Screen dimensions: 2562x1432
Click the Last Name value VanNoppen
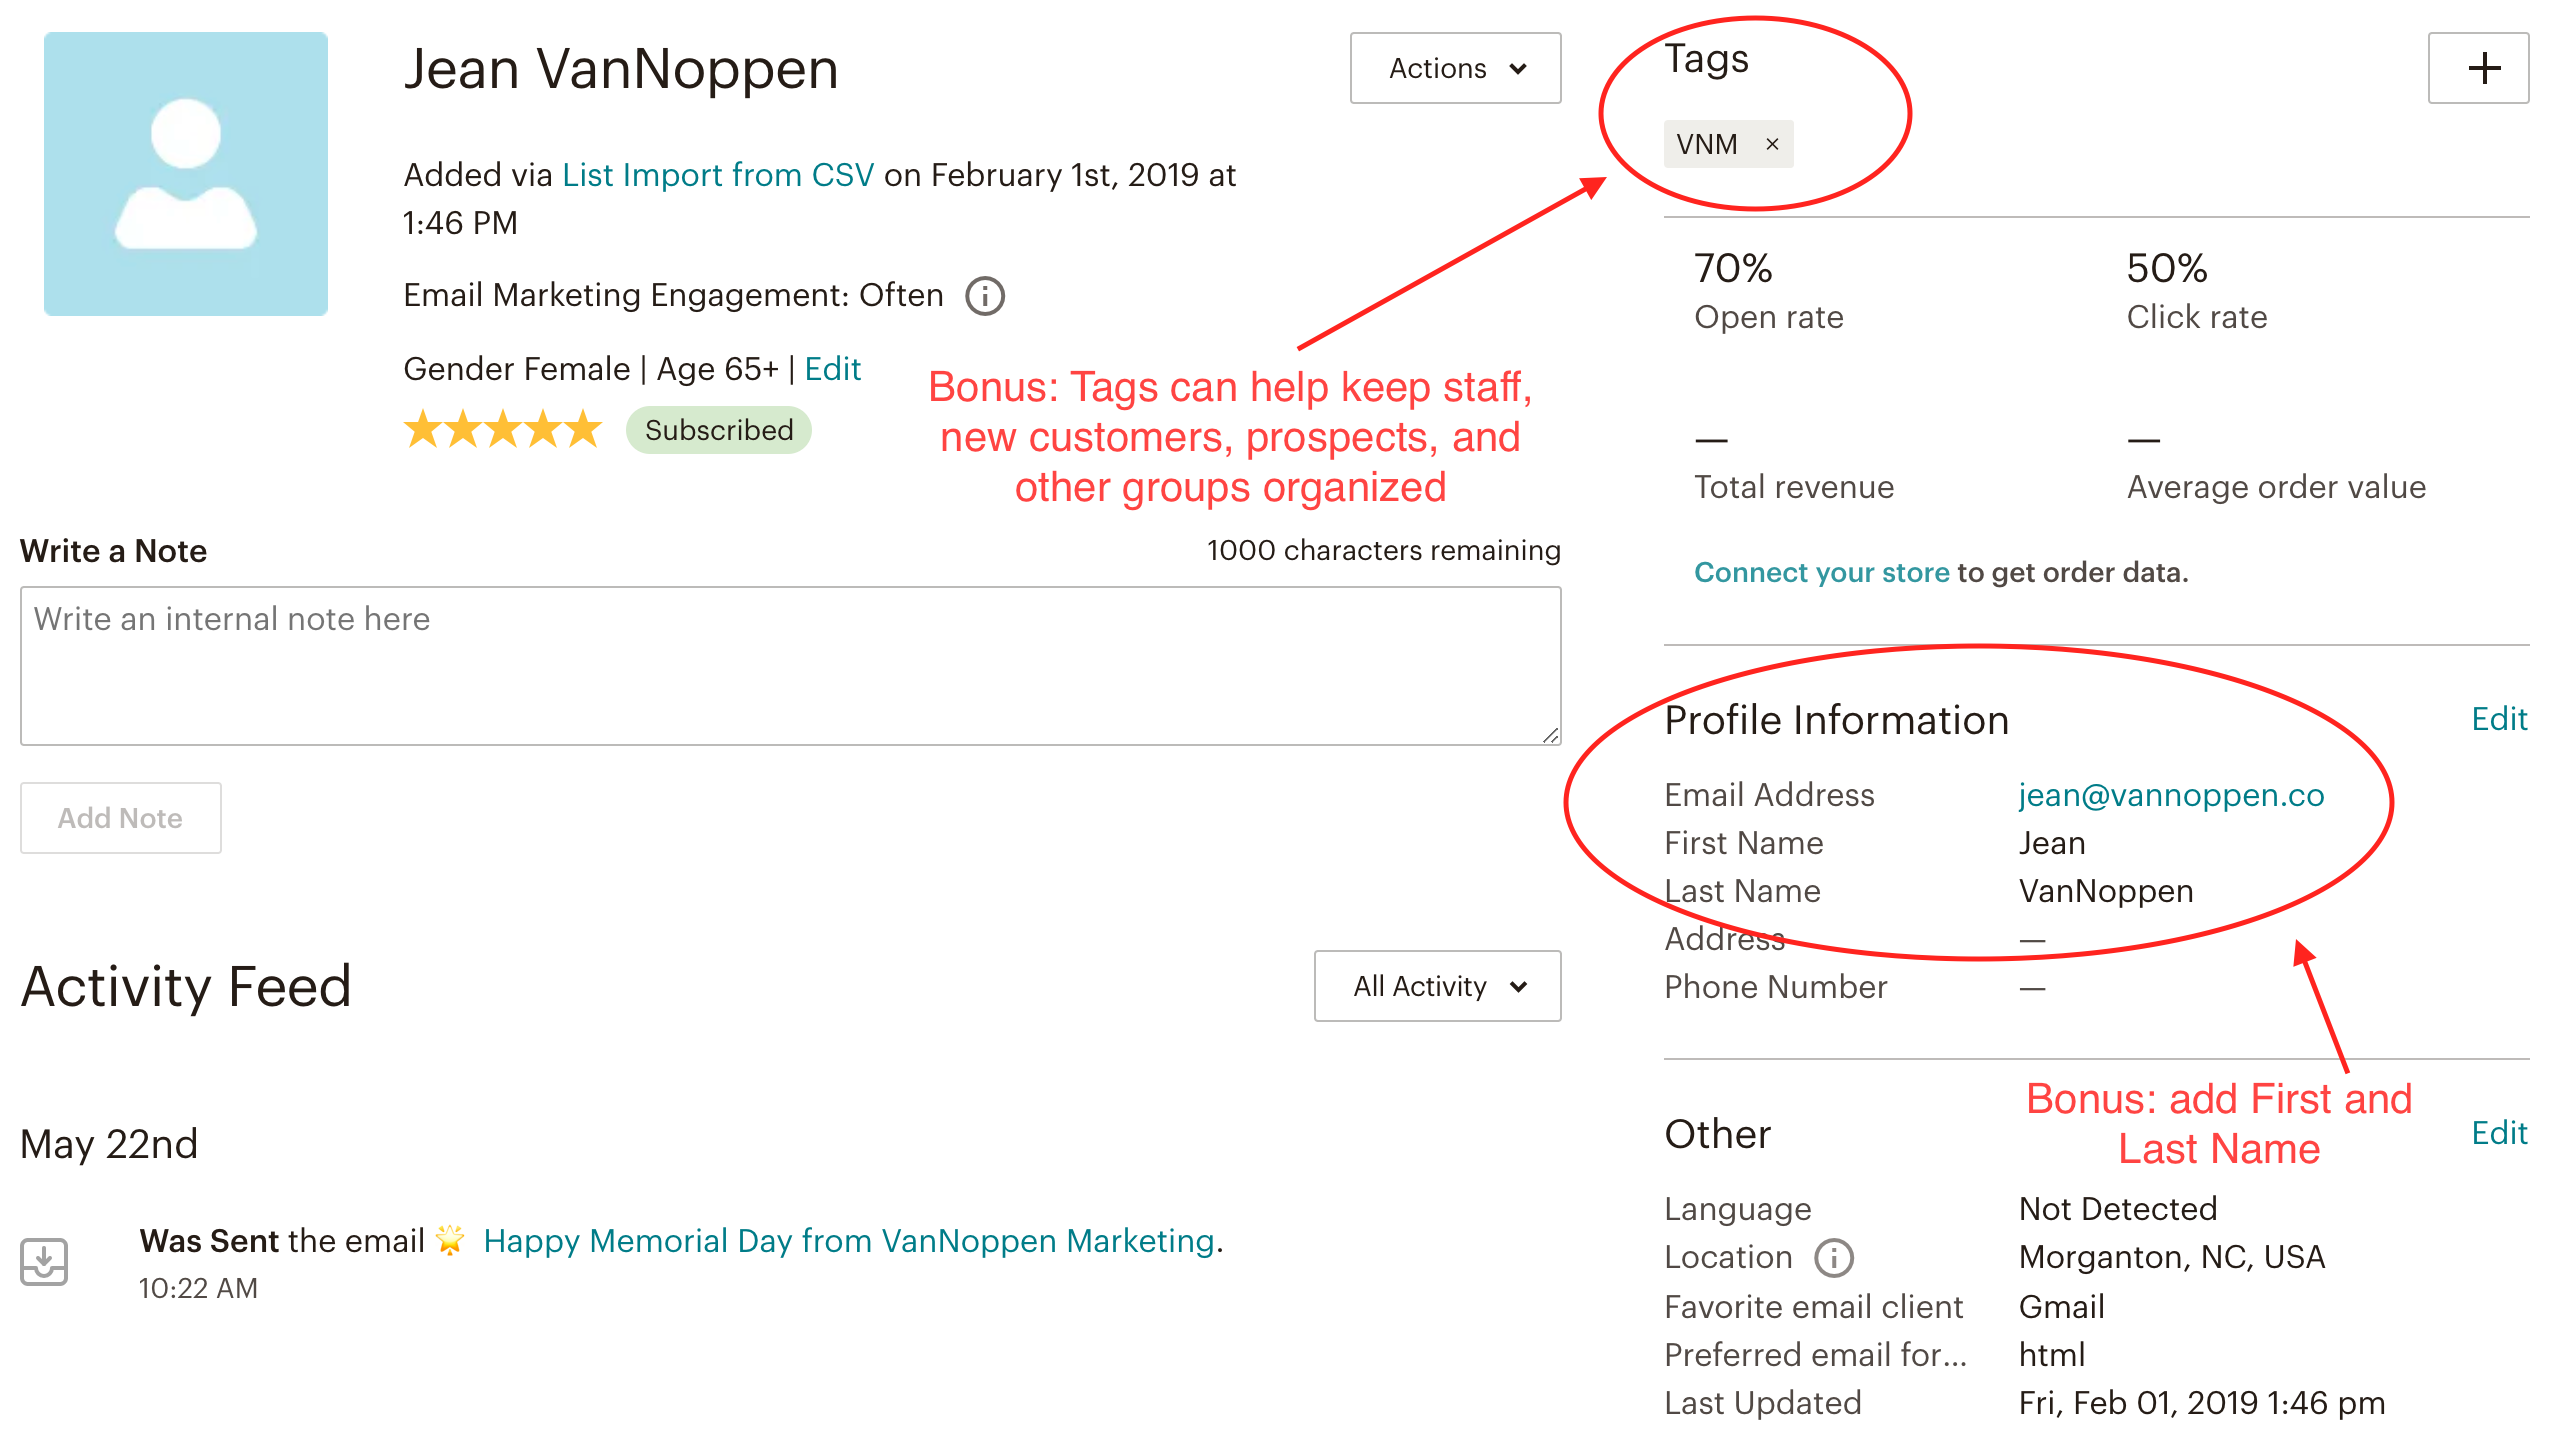(2105, 891)
